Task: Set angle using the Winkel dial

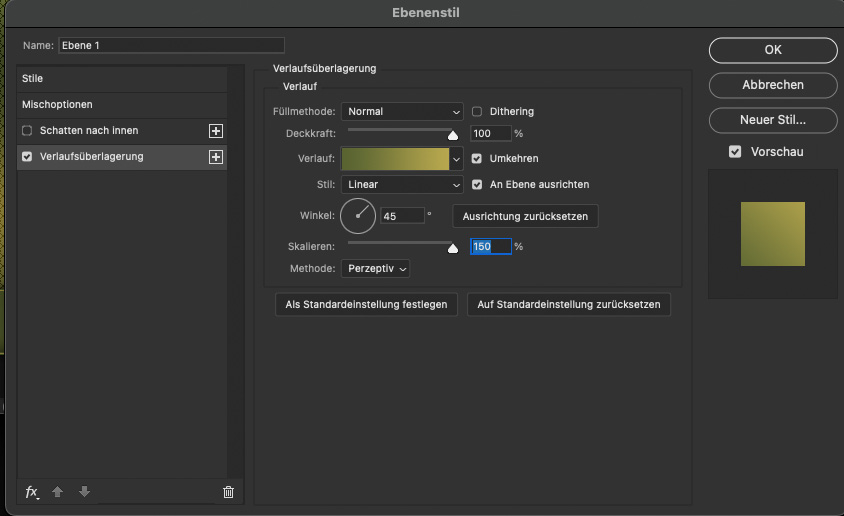Action: pyautogui.click(x=358, y=216)
